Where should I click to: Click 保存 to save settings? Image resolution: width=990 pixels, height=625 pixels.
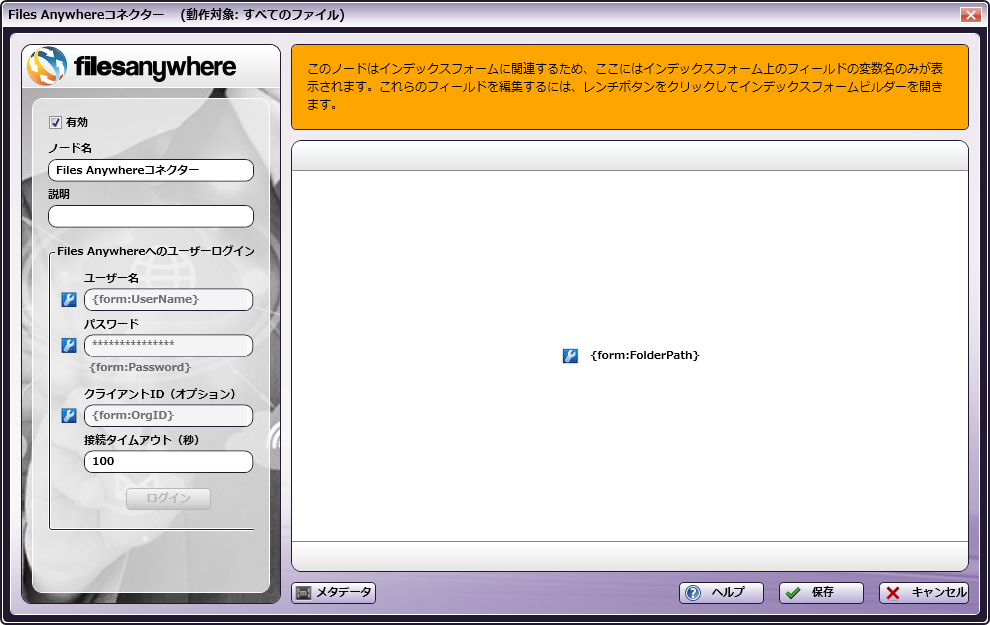click(821, 593)
